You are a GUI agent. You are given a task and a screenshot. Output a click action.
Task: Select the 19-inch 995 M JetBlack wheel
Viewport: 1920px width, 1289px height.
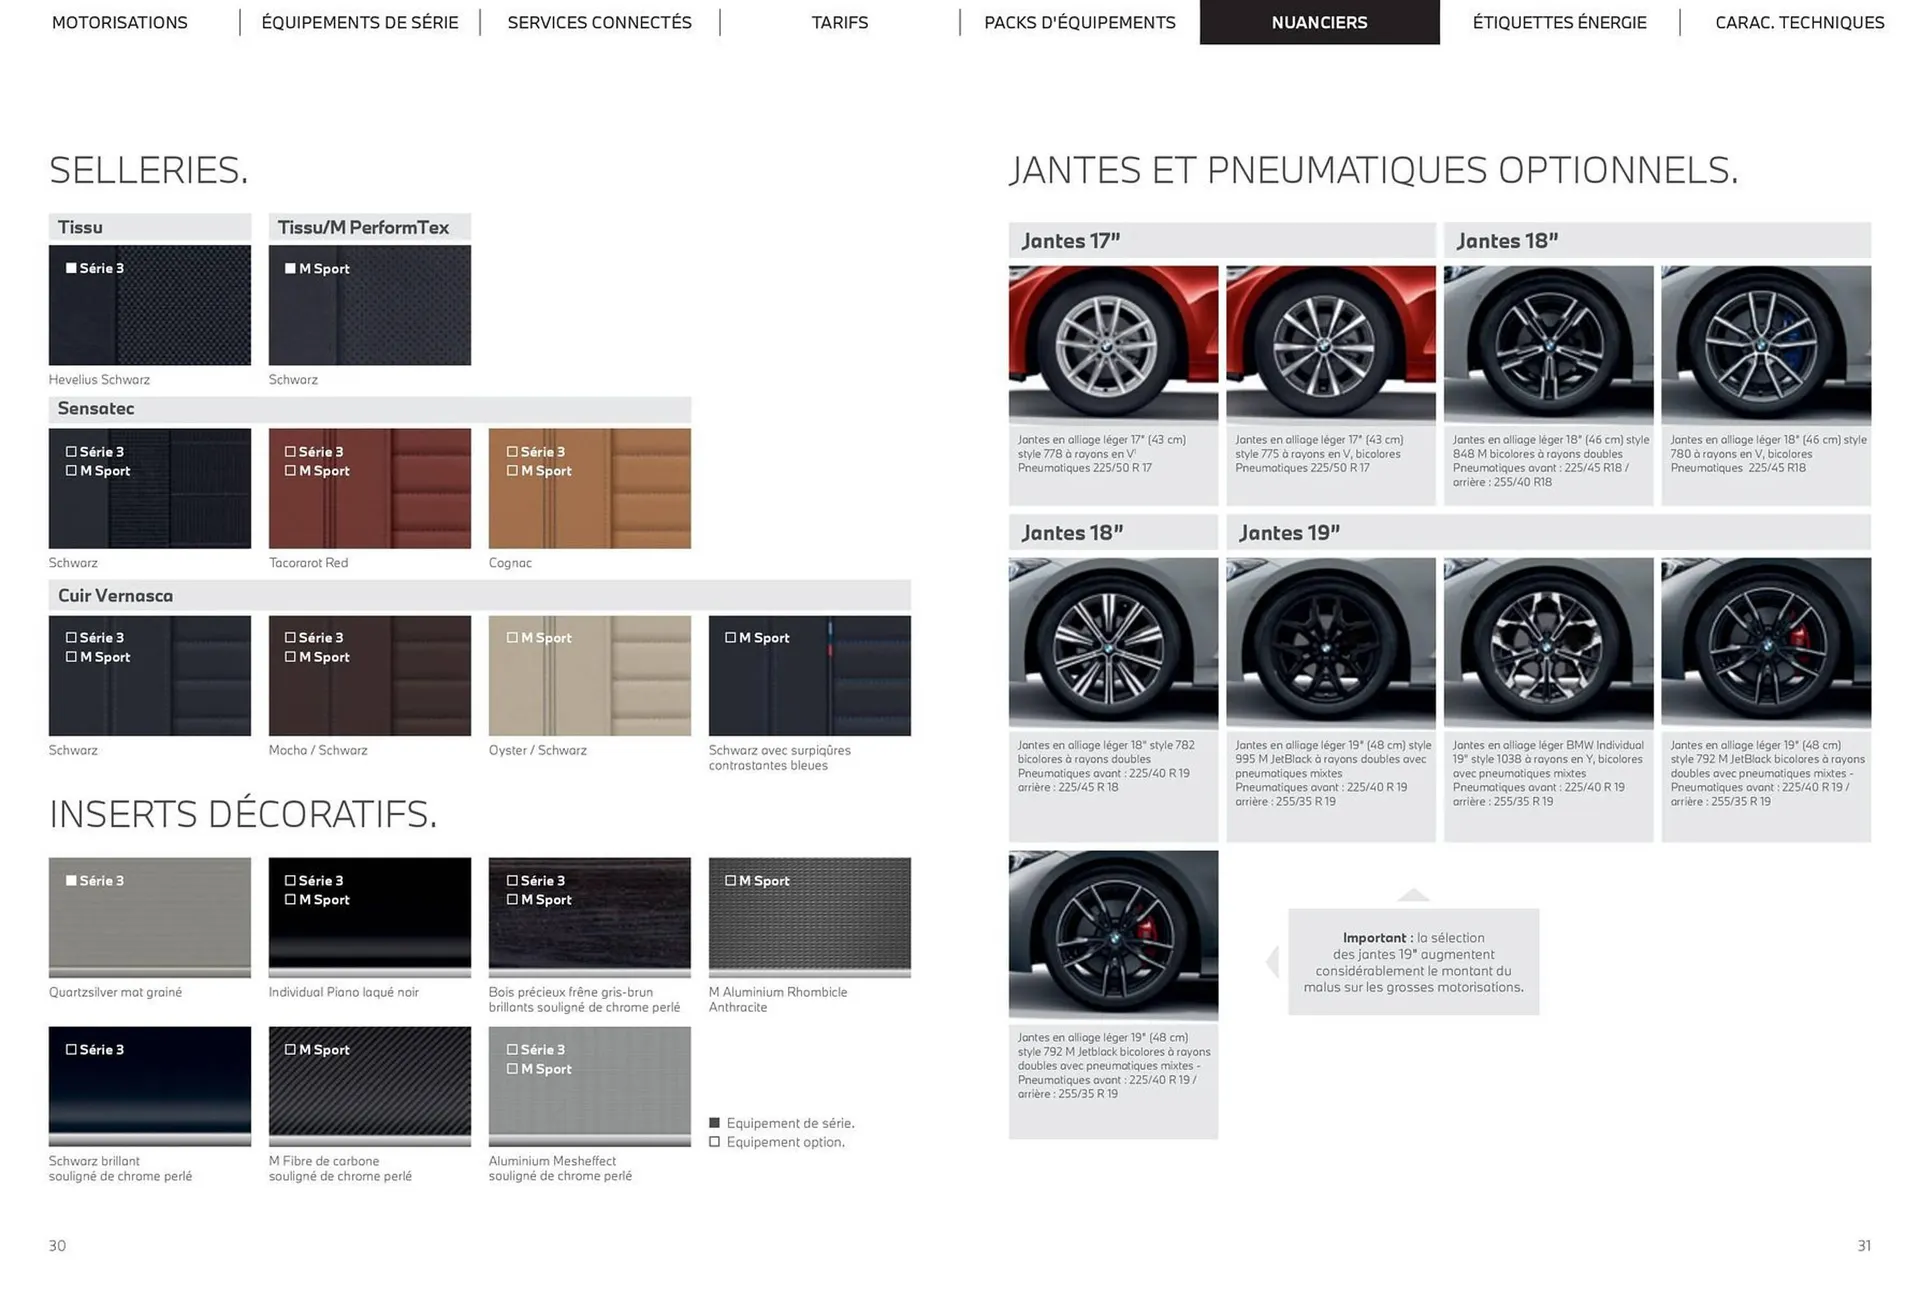coord(1331,643)
